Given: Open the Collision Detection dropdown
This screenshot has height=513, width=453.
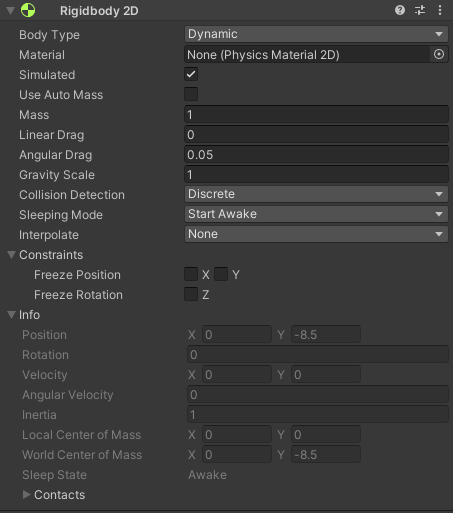Looking at the screenshot, I should 316,194.
